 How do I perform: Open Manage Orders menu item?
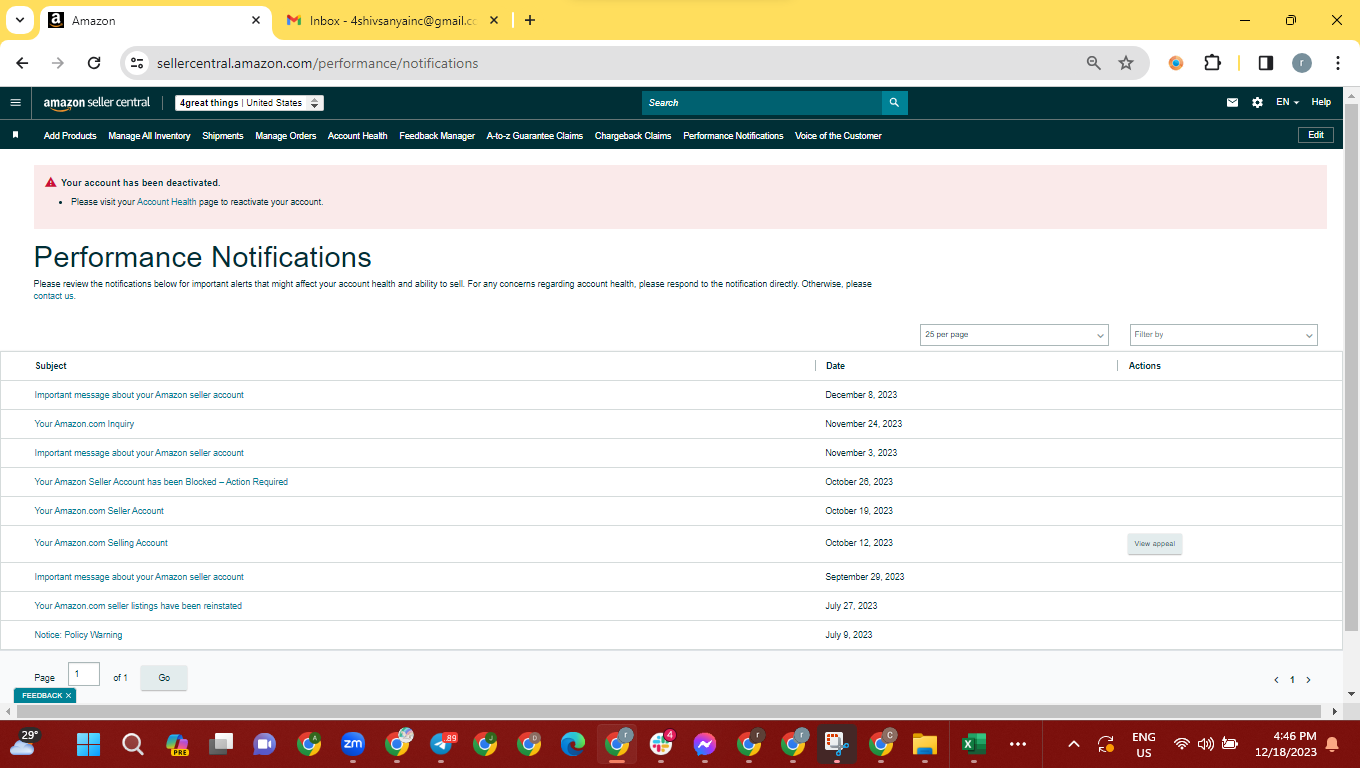(286, 136)
